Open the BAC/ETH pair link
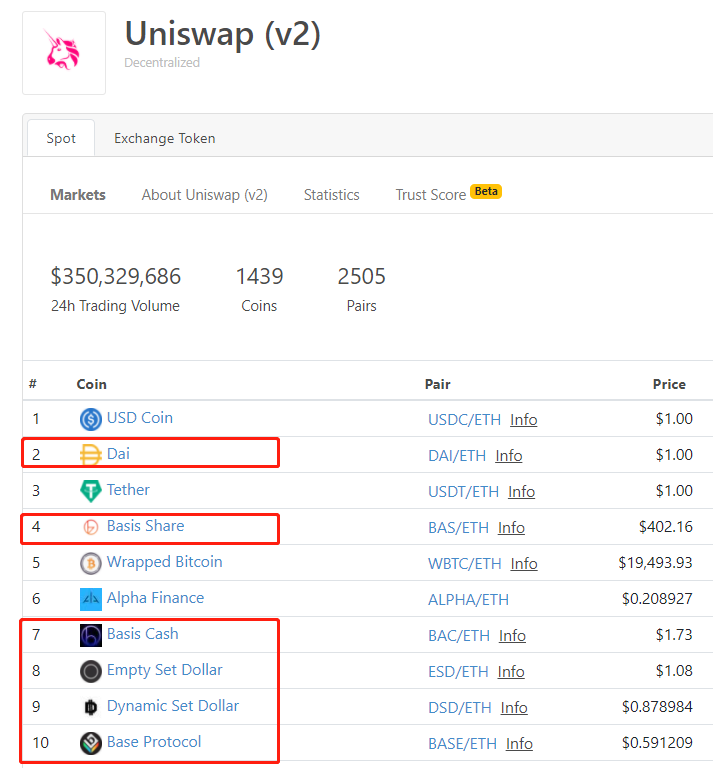Screen dimensions: 713x768 click(x=459, y=636)
